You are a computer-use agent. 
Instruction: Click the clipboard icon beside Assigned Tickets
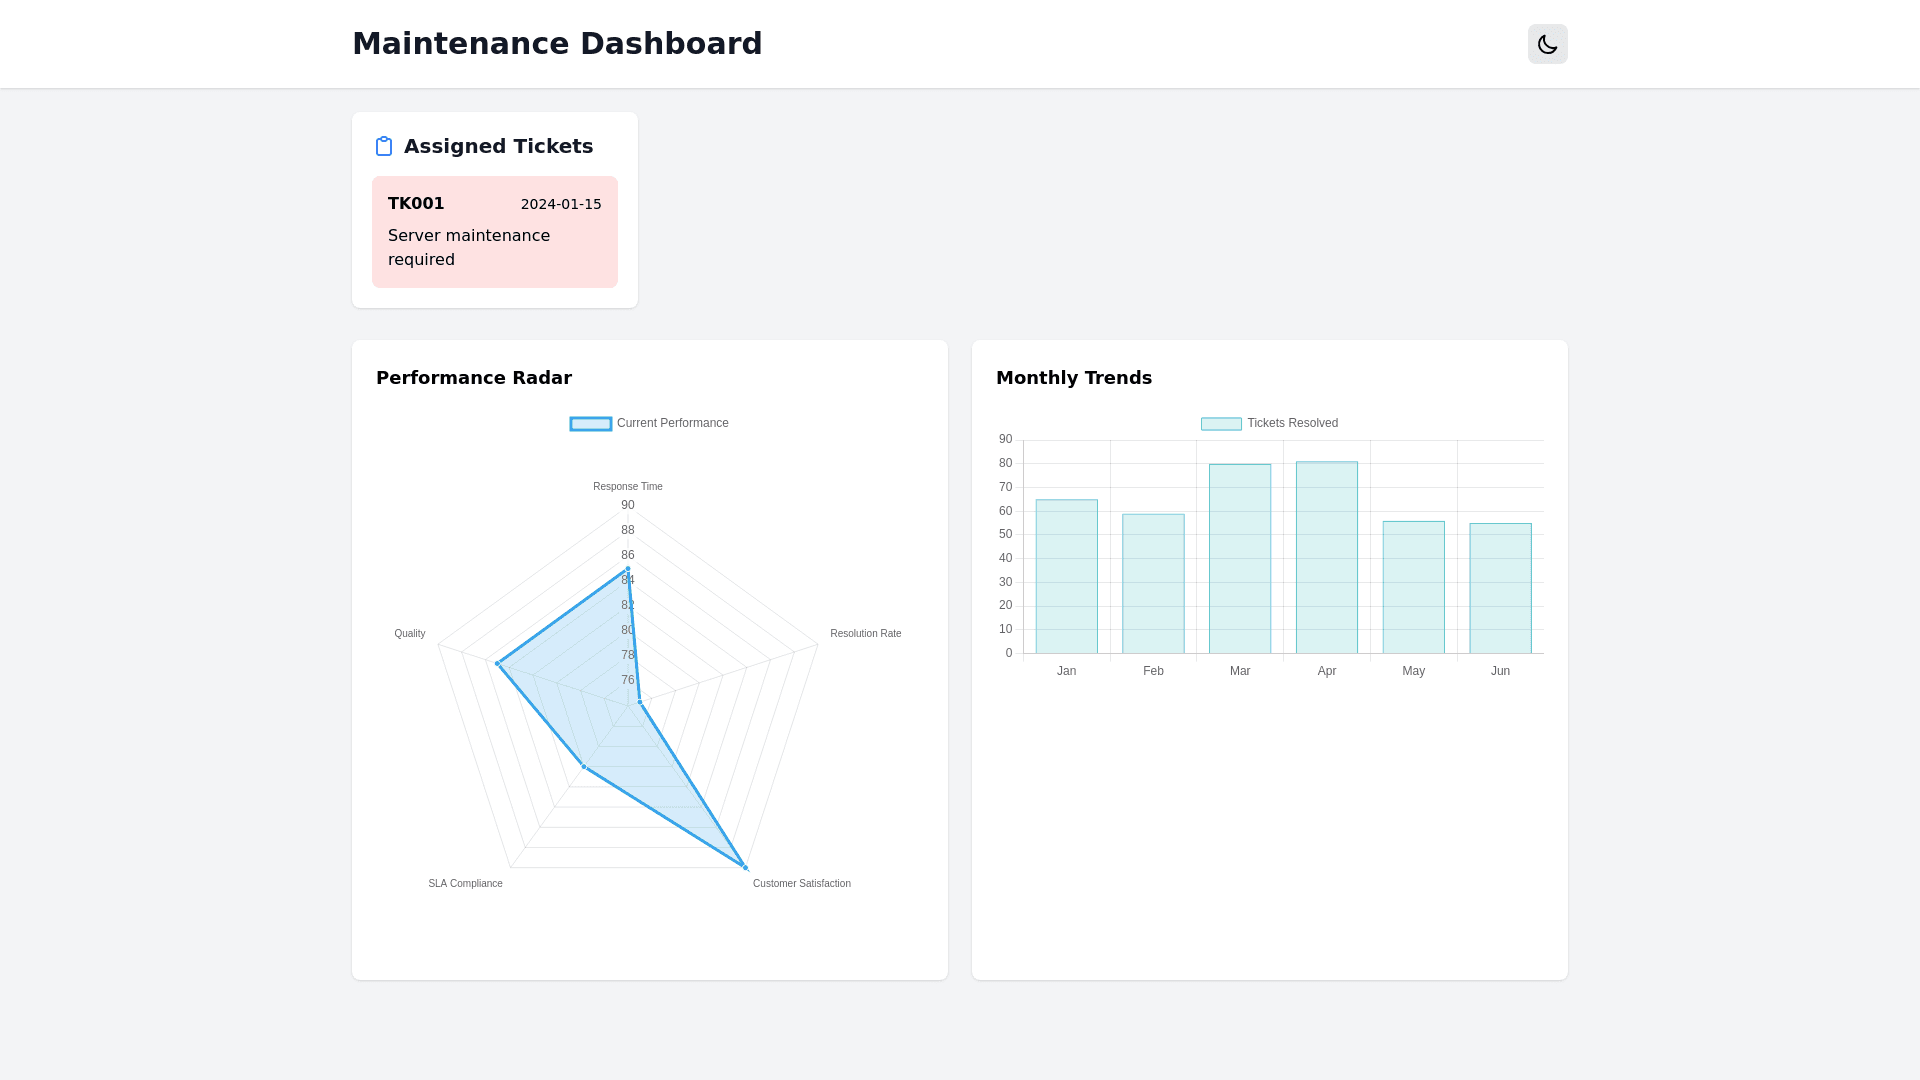(x=384, y=146)
